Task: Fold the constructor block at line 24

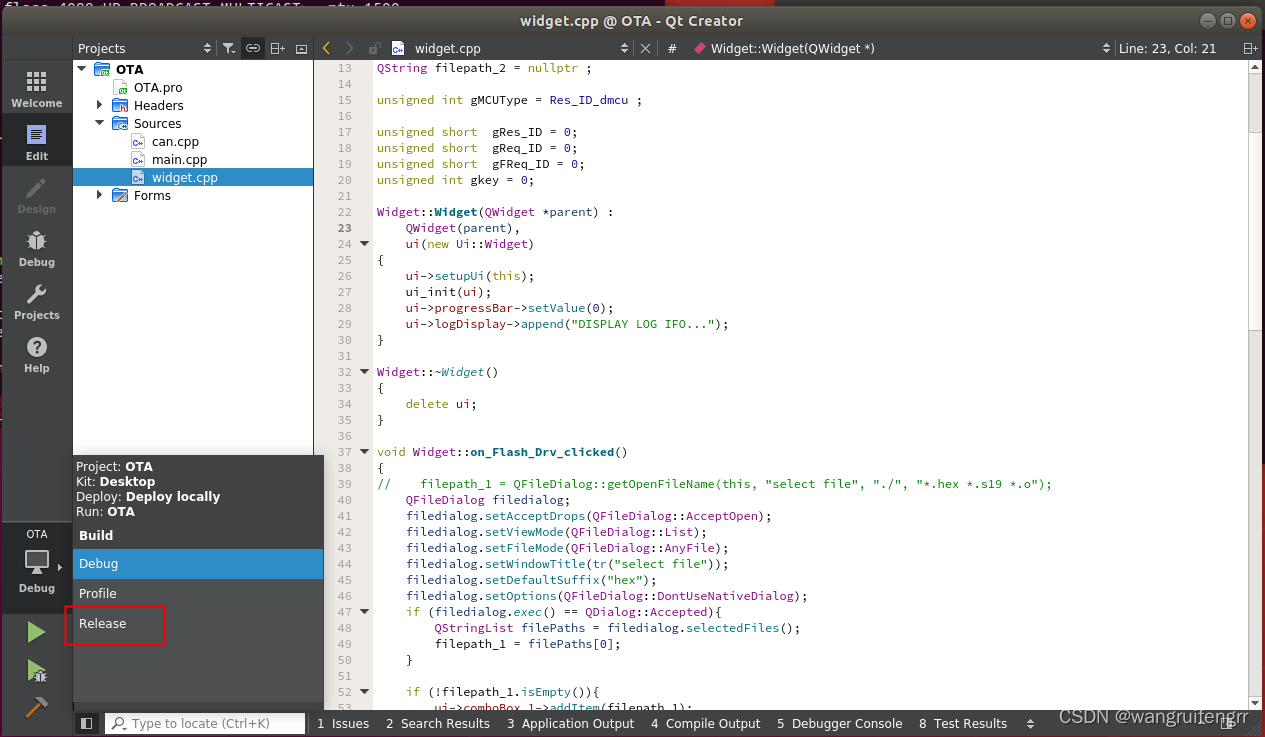Action: (365, 243)
